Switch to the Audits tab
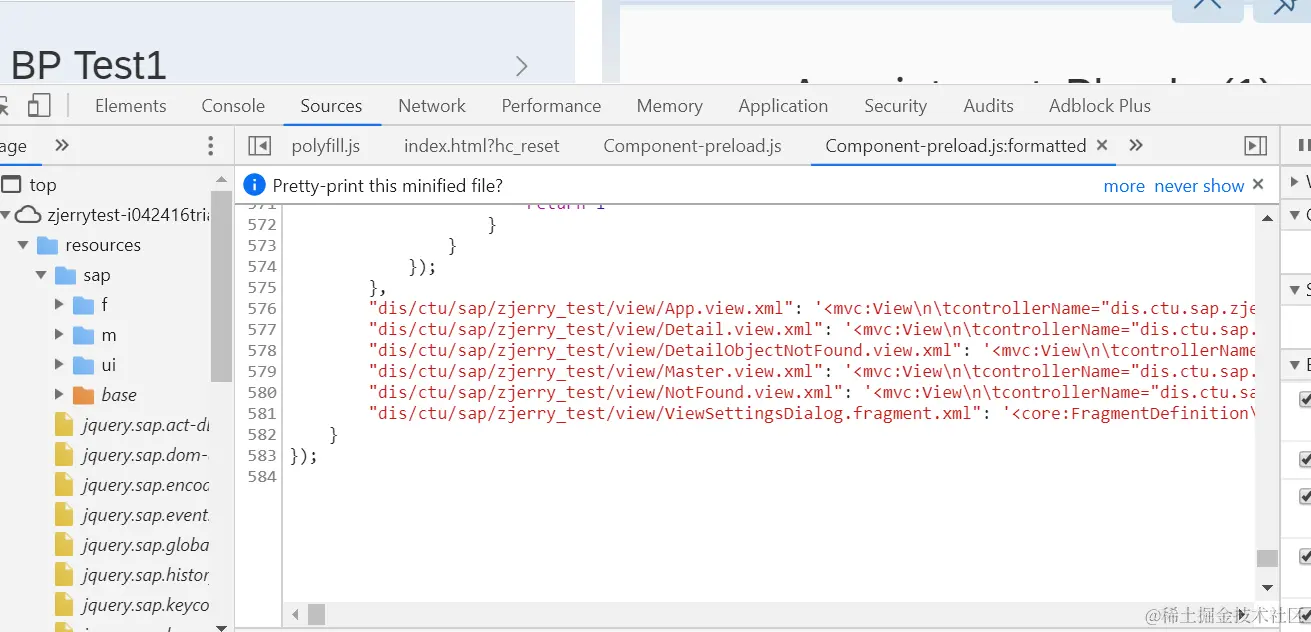This screenshot has width=1311, height=632. 988,106
